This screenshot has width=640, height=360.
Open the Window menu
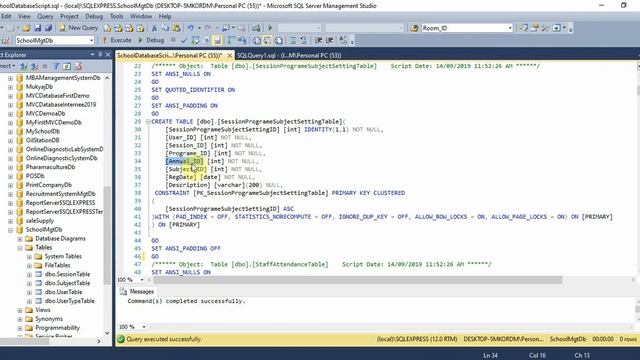click(x=141, y=16)
